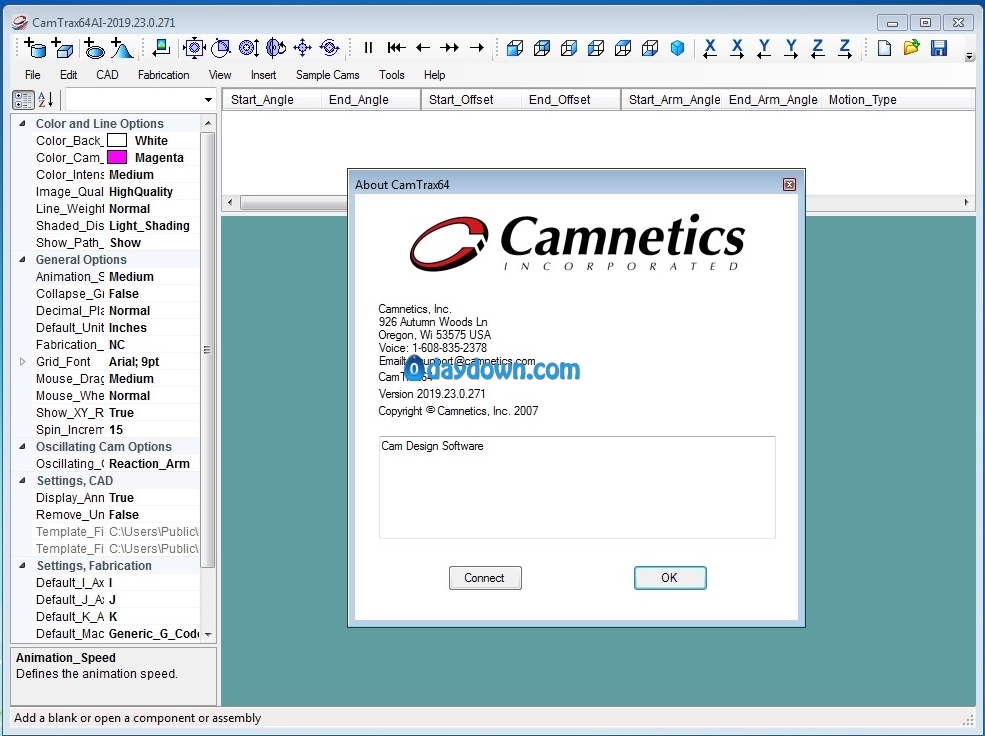Click the new blank document icon
Screen dimensions: 985x736
click(884, 48)
